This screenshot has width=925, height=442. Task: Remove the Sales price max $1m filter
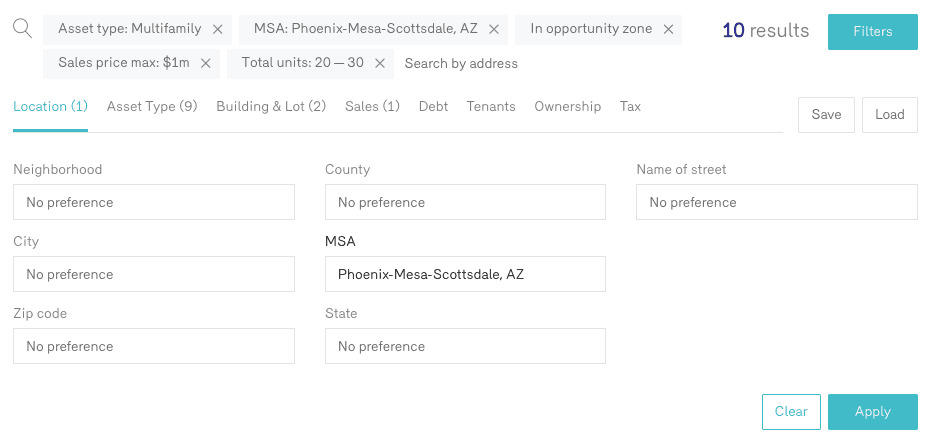tap(205, 64)
